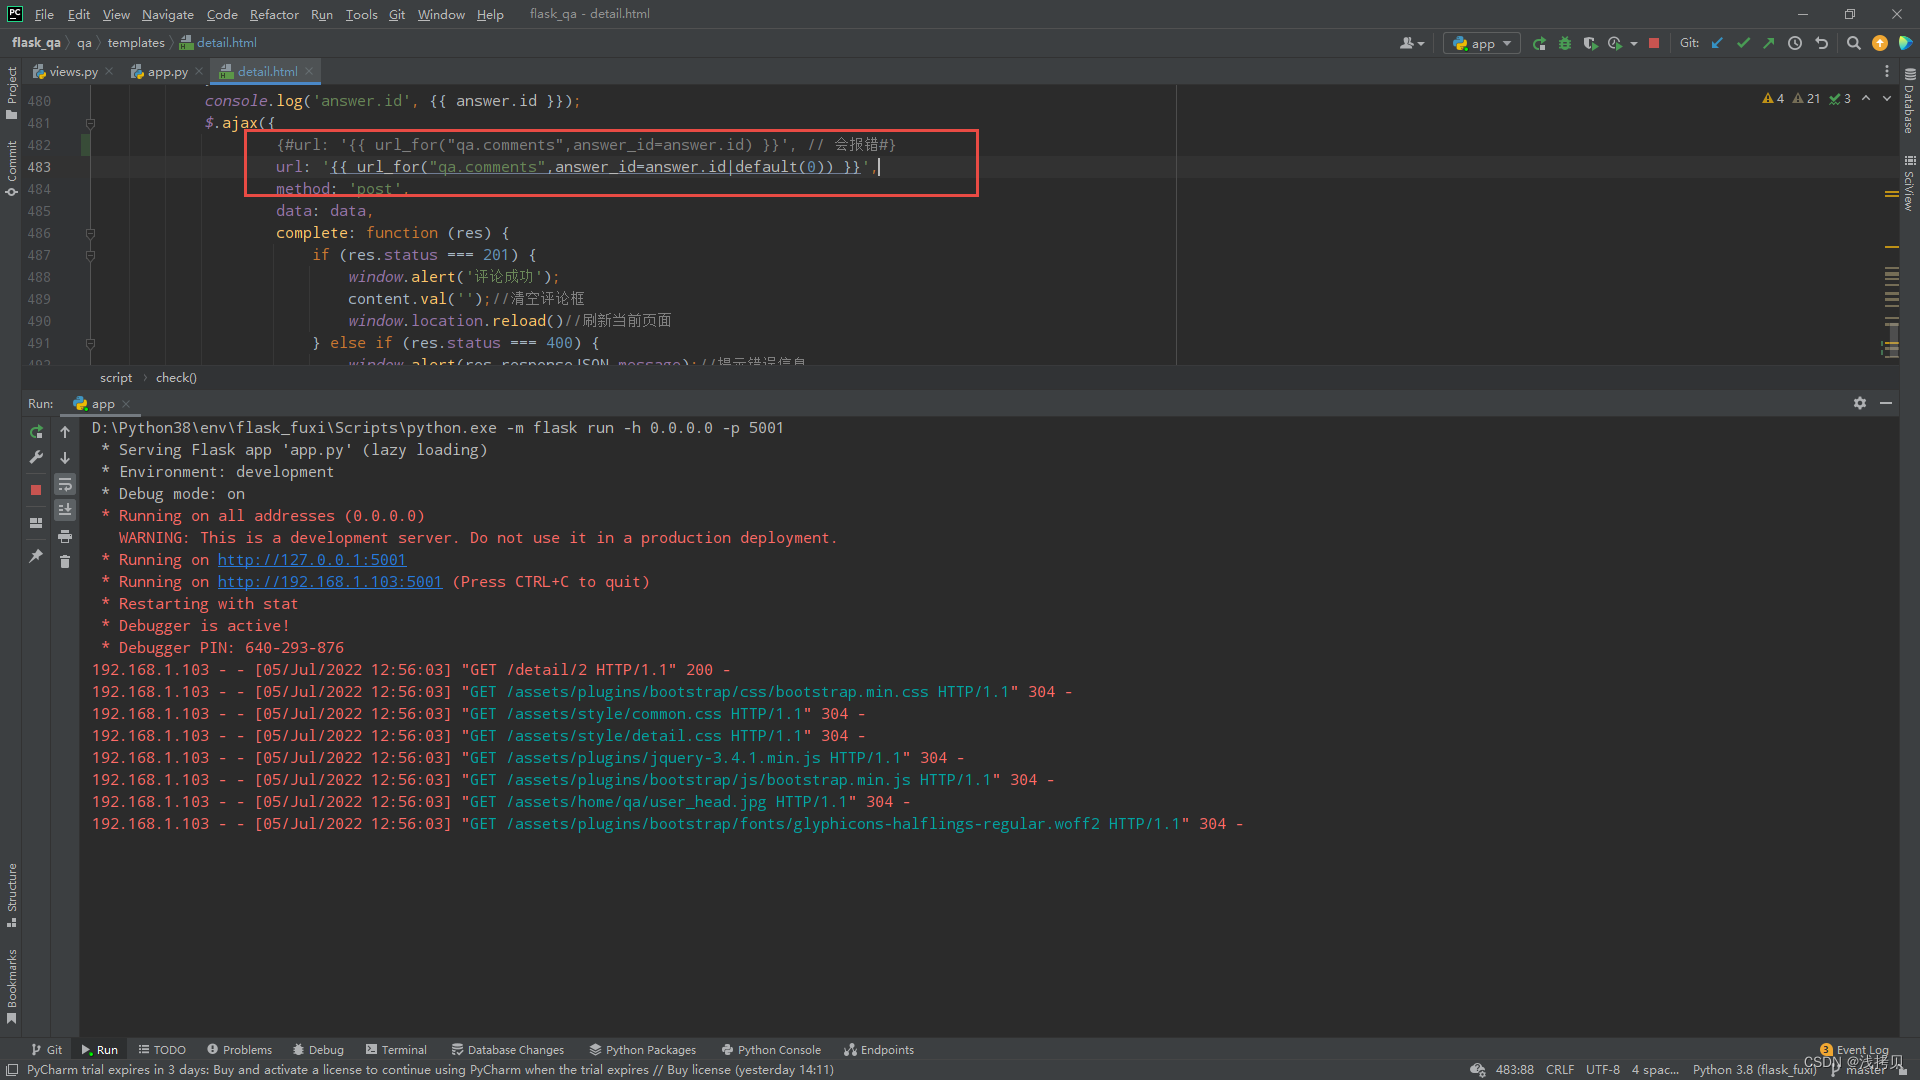Image resolution: width=1920 pixels, height=1080 pixels.
Task: Open the profiler options dropdown arrow
Action: [1633, 43]
